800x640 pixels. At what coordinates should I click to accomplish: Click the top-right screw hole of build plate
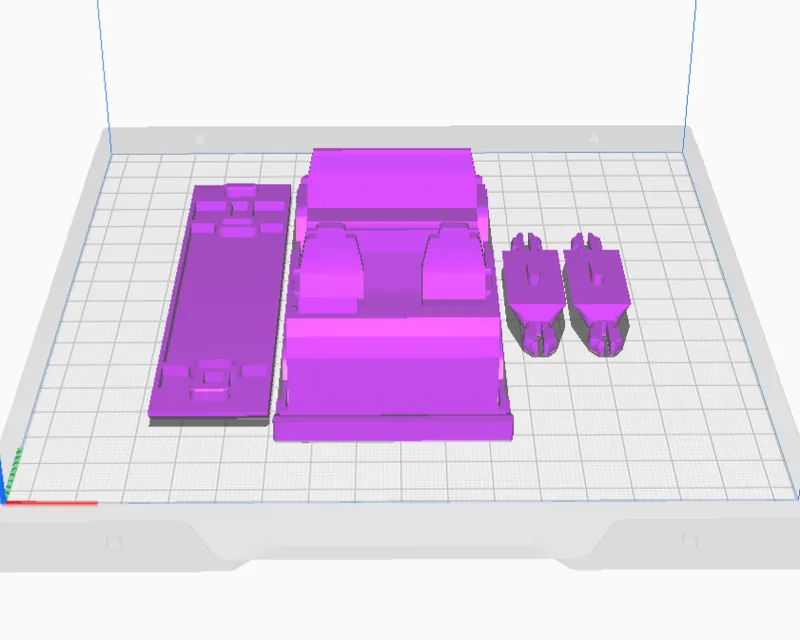point(594,138)
